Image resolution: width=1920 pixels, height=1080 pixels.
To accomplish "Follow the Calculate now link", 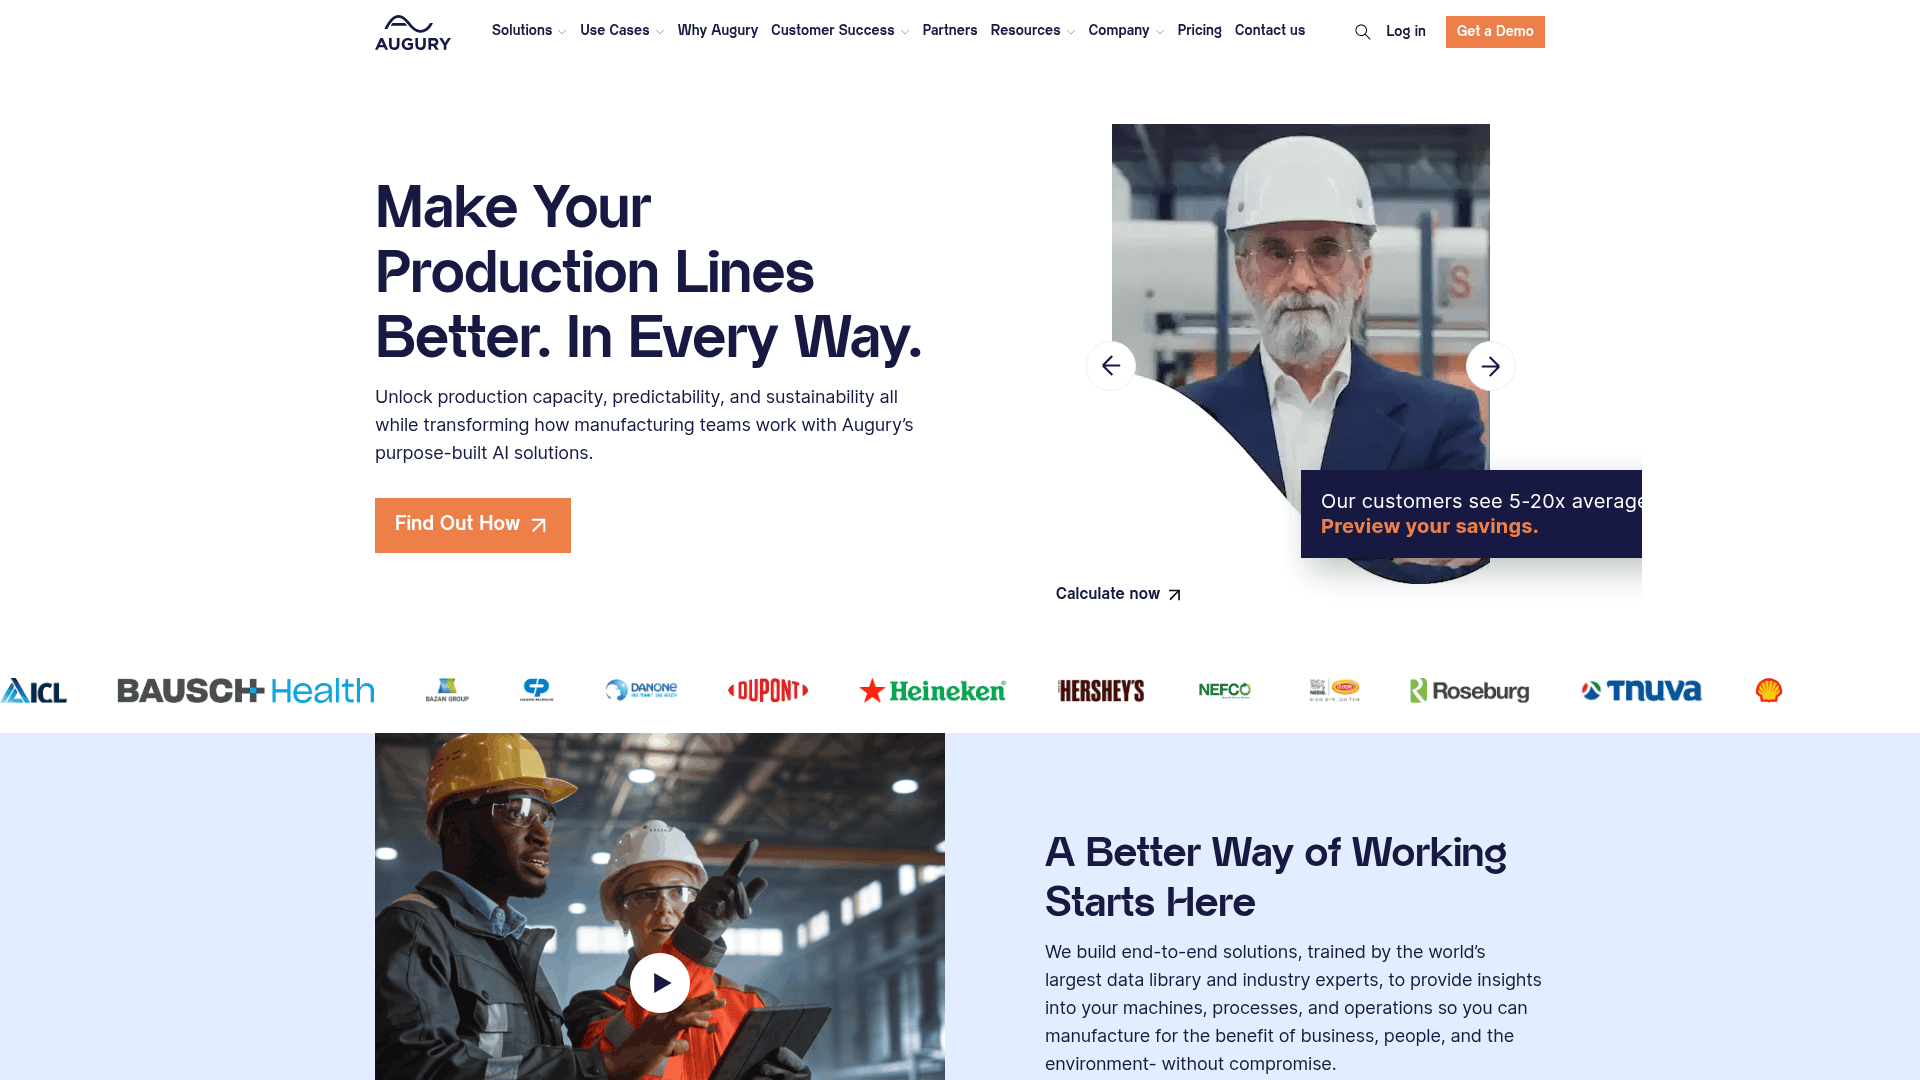I will [1118, 594].
